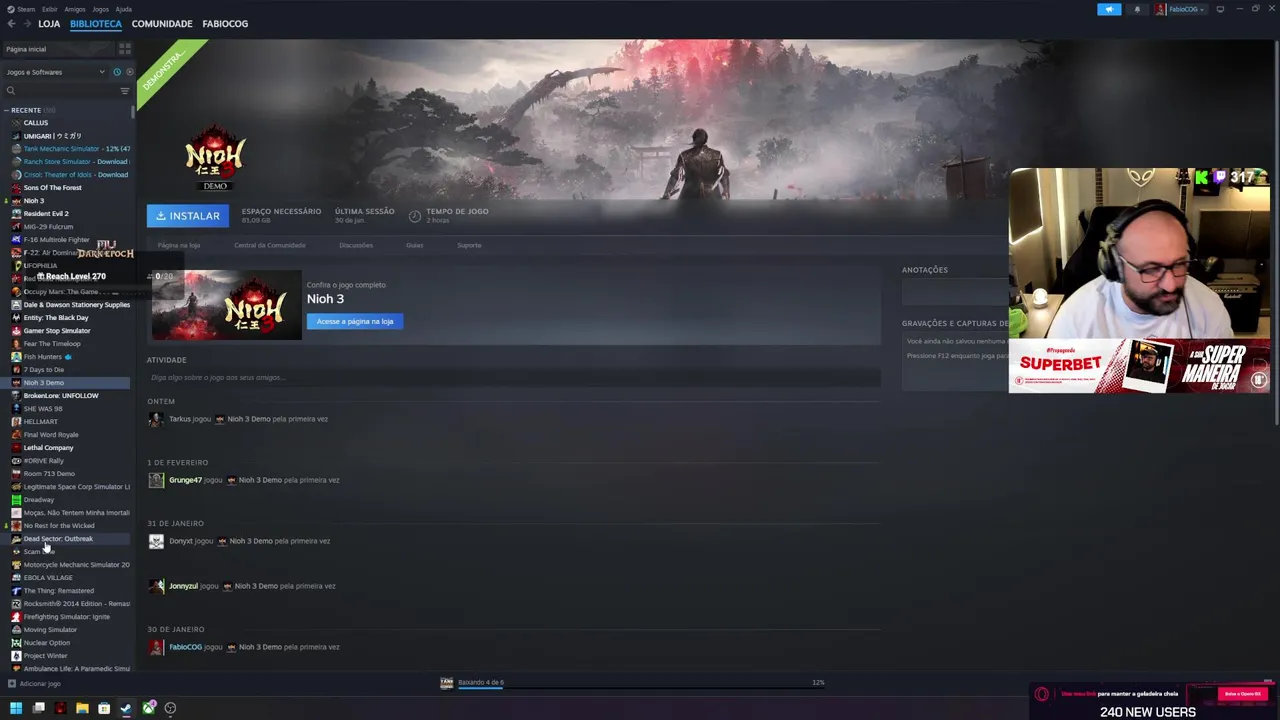Open File Explorer from taskbar

click(82, 708)
